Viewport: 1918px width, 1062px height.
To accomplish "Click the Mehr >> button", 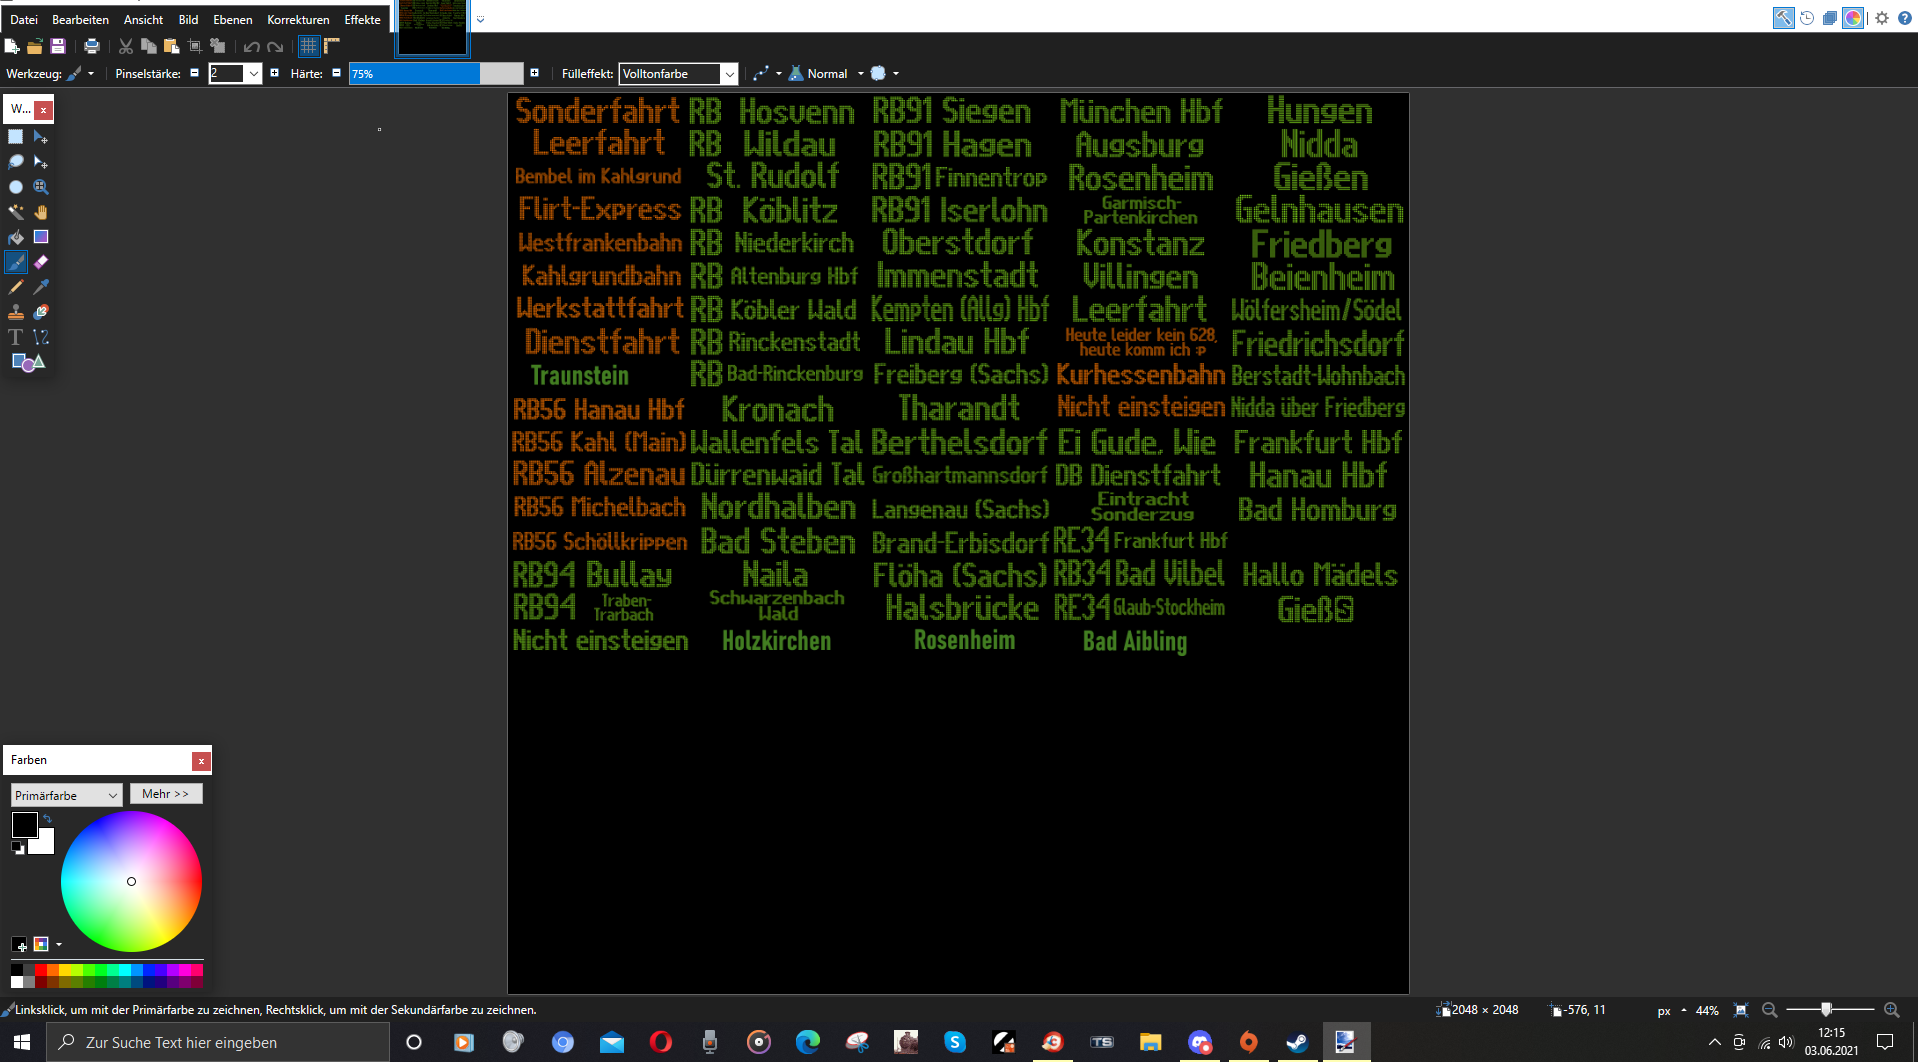I will [x=166, y=794].
